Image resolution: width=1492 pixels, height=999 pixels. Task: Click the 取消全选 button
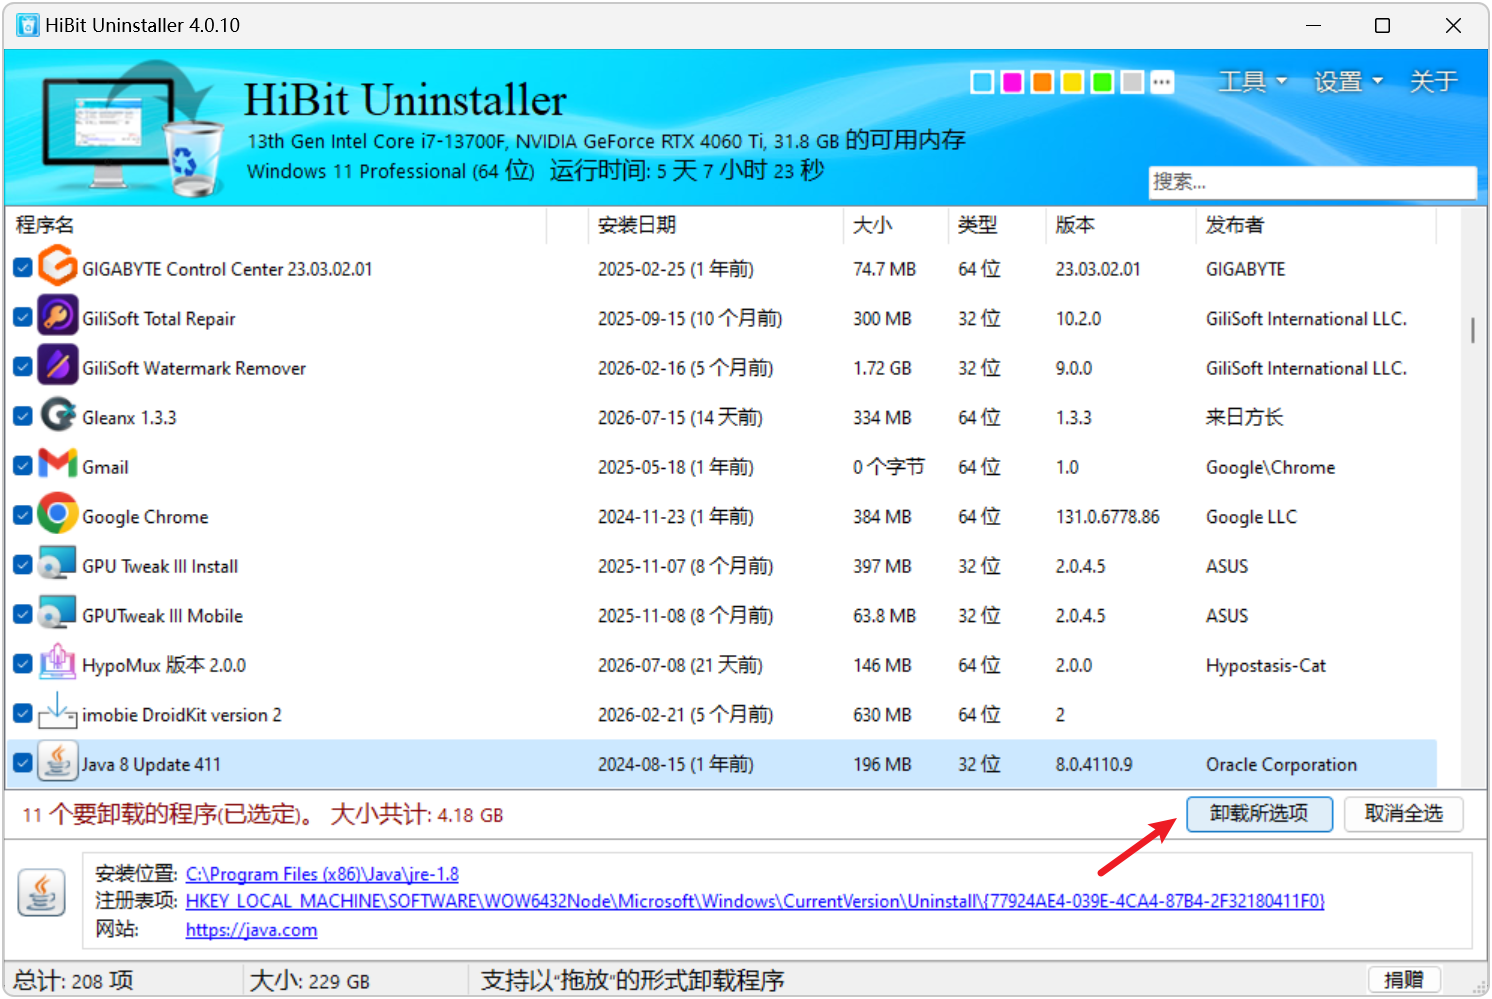(x=1404, y=814)
